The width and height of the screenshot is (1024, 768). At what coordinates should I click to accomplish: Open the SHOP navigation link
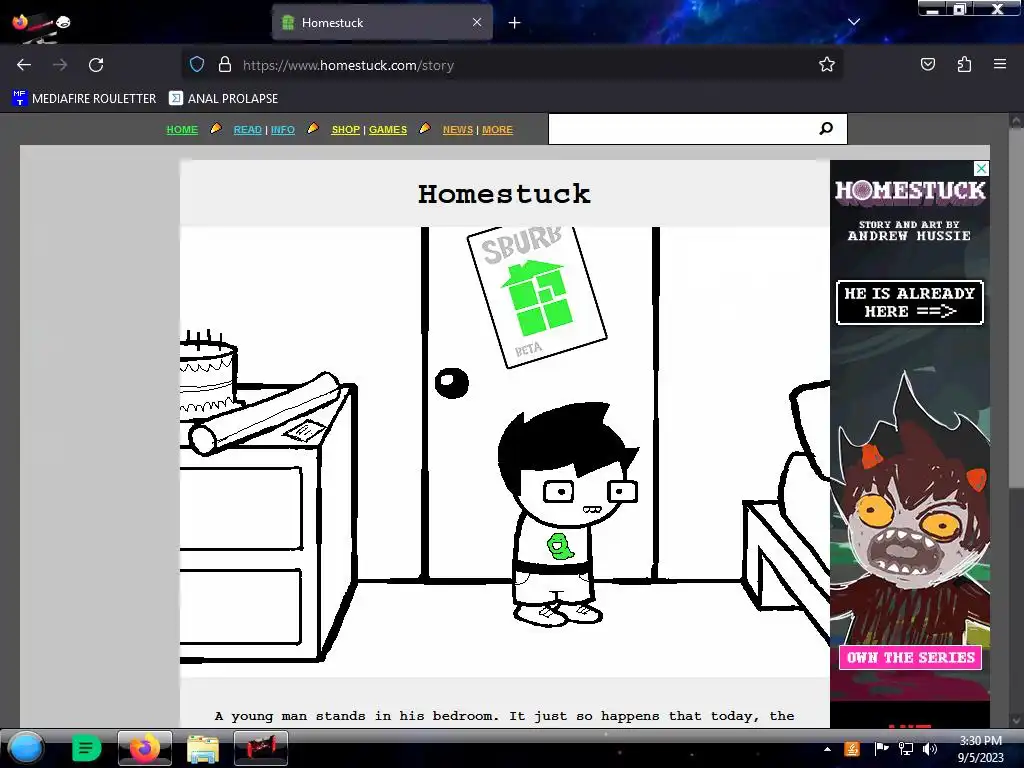[345, 129]
